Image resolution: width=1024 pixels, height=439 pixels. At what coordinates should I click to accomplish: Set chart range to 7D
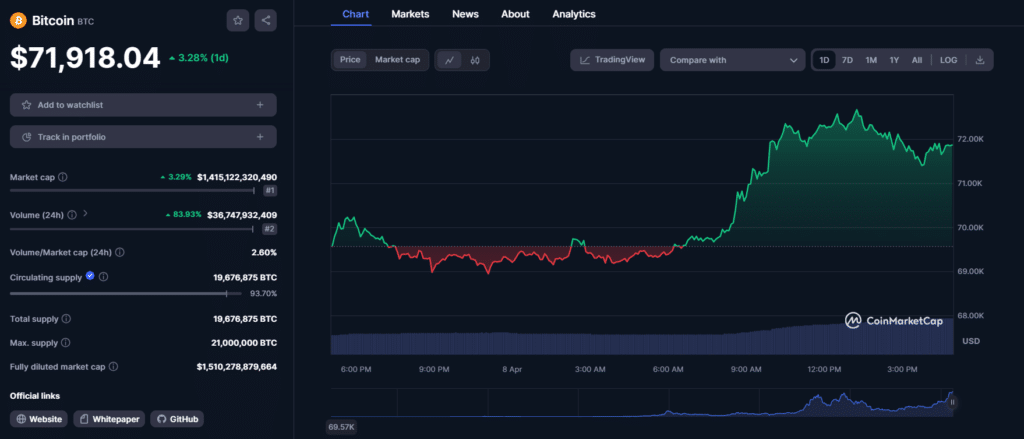click(847, 60)
